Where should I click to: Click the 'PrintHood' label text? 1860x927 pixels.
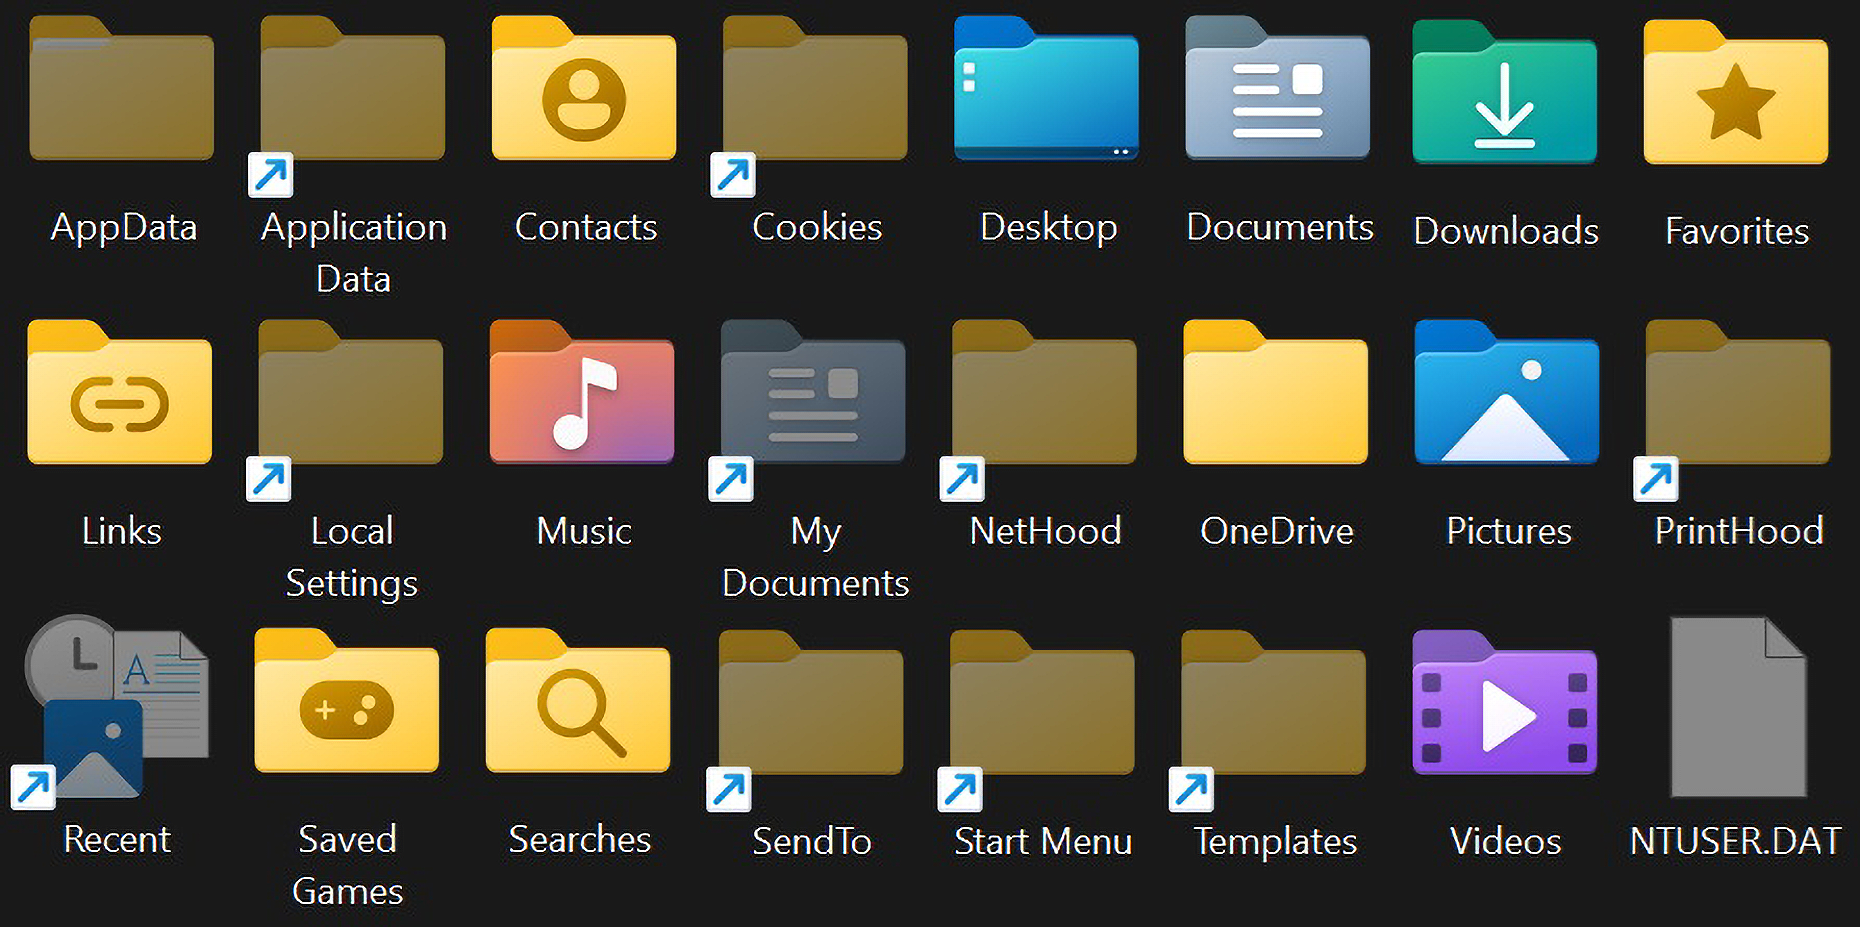[1739, 531]
